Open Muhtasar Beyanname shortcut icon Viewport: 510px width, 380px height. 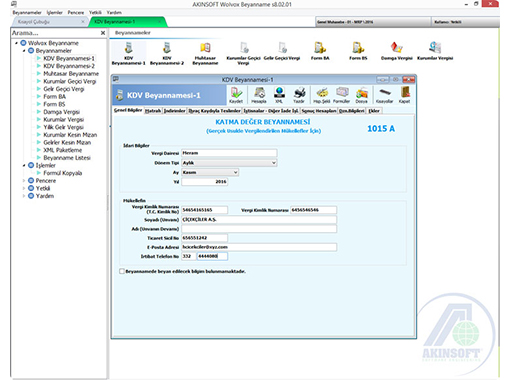pyautogui.click(x=205, y=48)
